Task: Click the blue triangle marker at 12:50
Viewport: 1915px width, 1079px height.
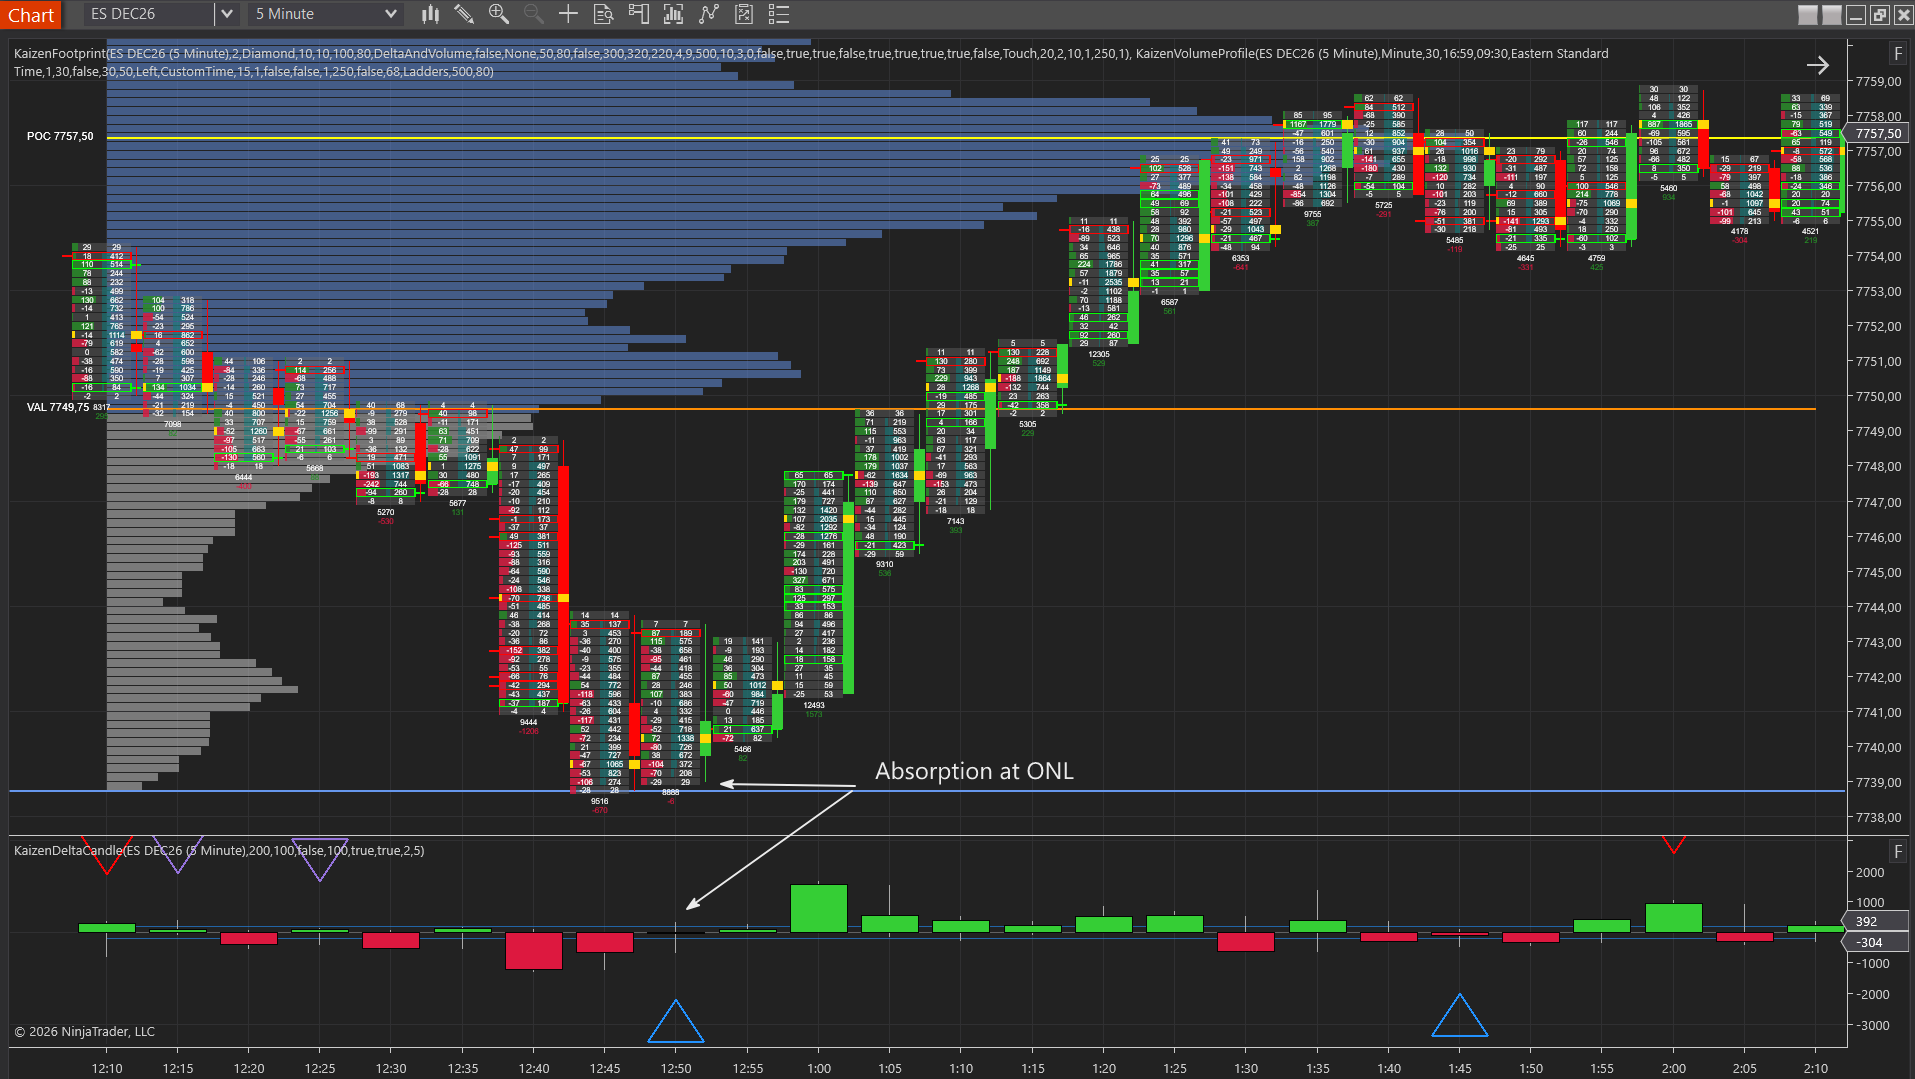Action: (676, 1020)
